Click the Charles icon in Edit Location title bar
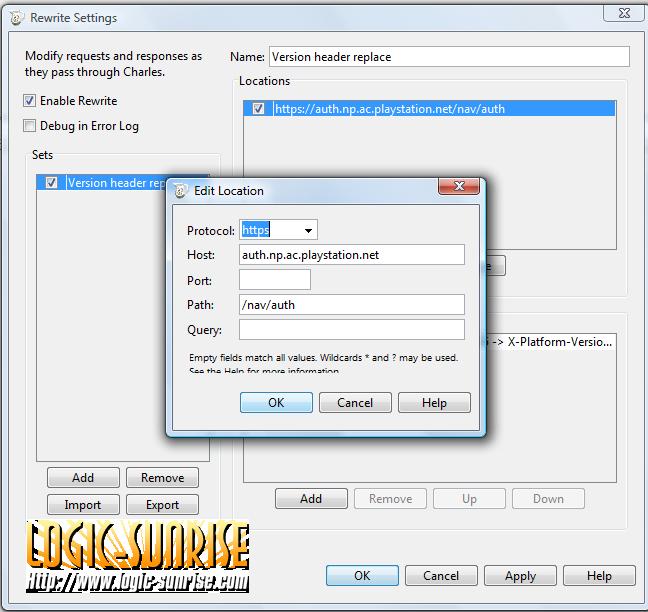 pyautogui.click(x=180, y=191)
